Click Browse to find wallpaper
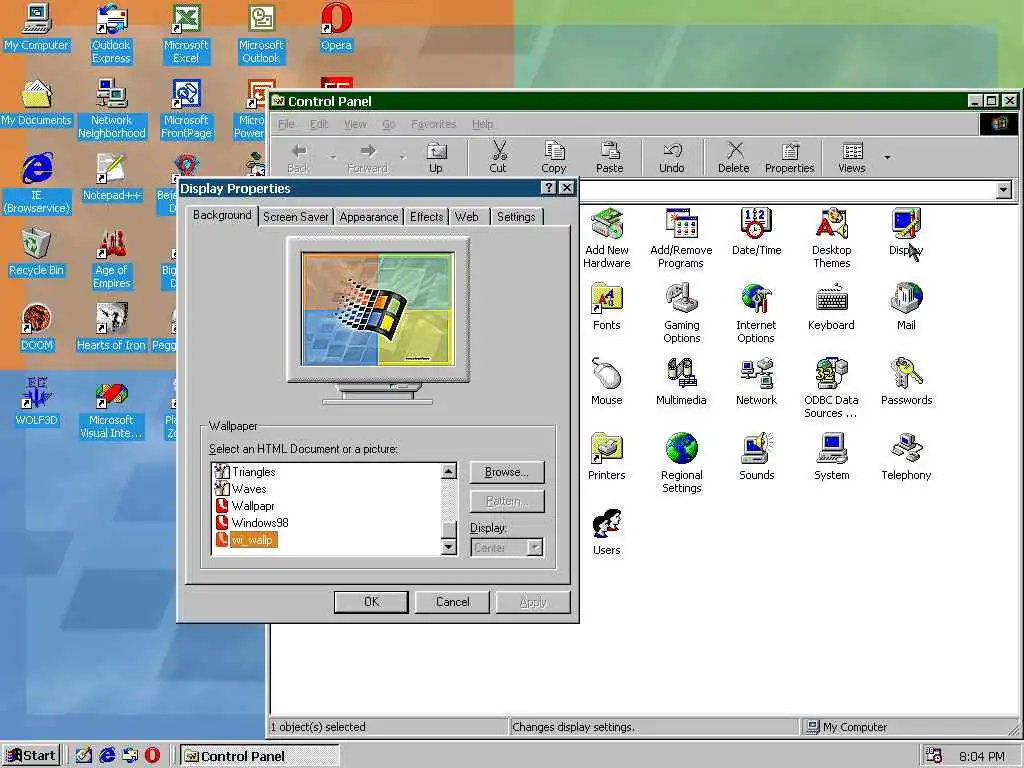 (x=507, y=472)
